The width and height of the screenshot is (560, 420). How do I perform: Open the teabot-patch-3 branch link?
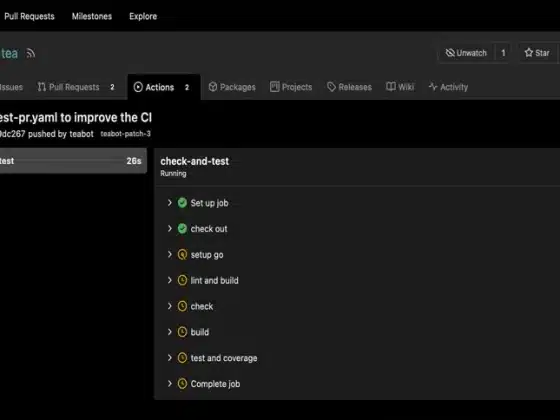click(x=125, y=134)
